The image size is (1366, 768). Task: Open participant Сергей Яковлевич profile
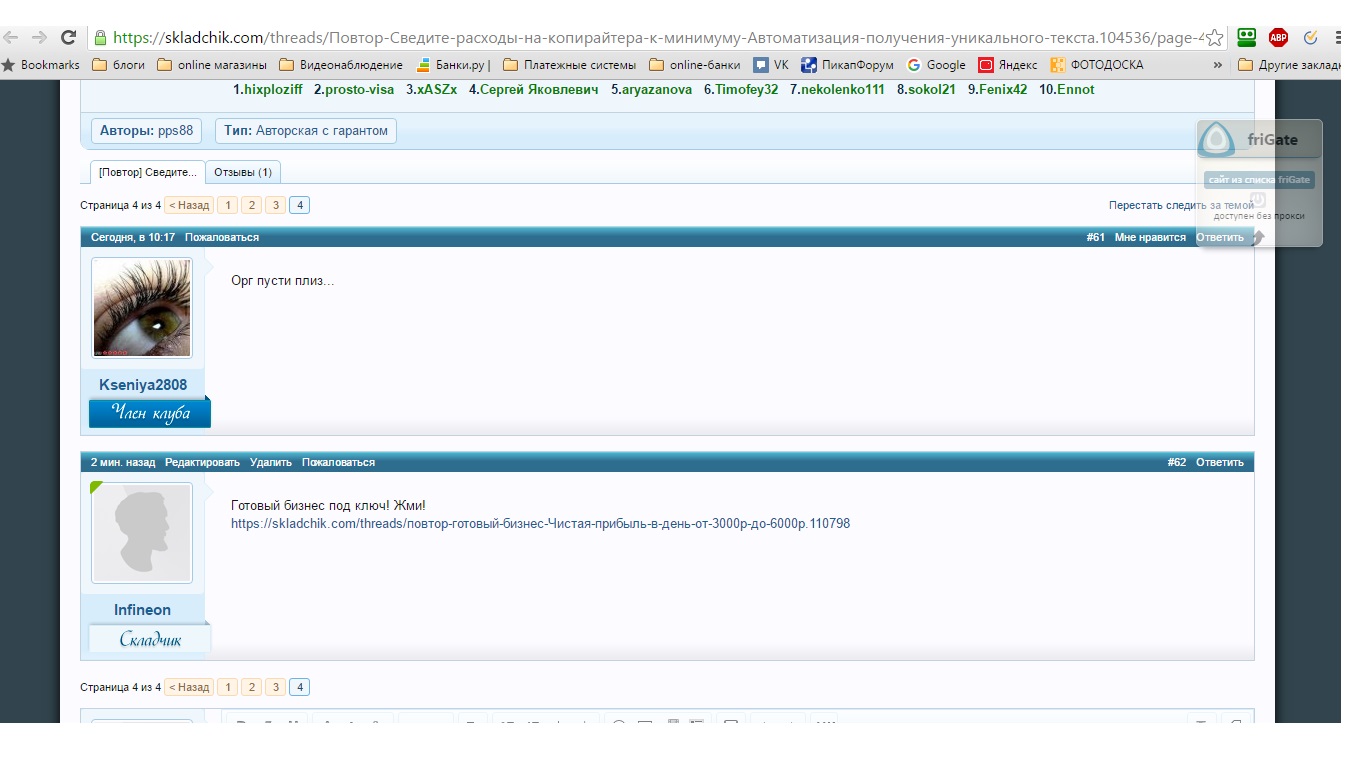[539, 89]
